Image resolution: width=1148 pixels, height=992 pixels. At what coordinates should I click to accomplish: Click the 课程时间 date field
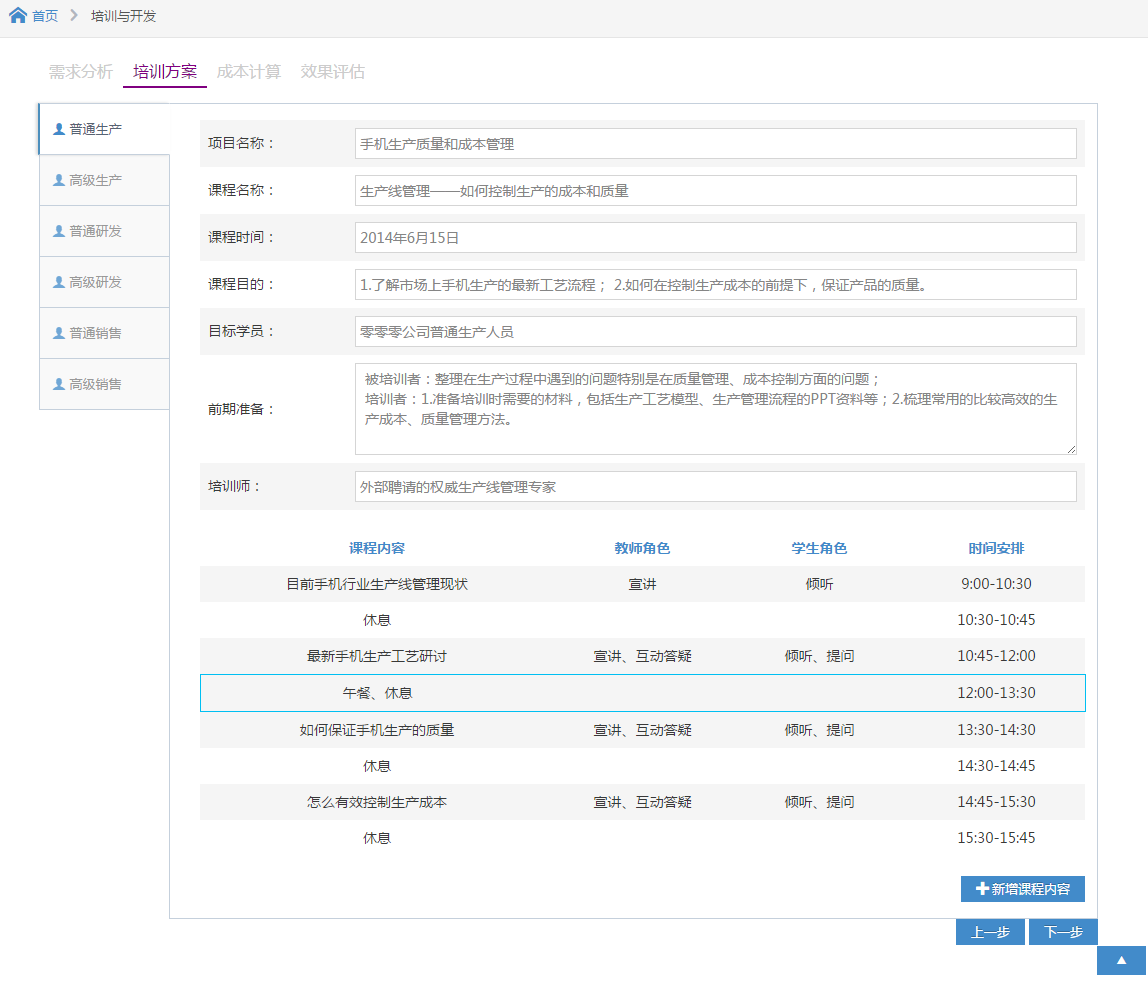715,237
